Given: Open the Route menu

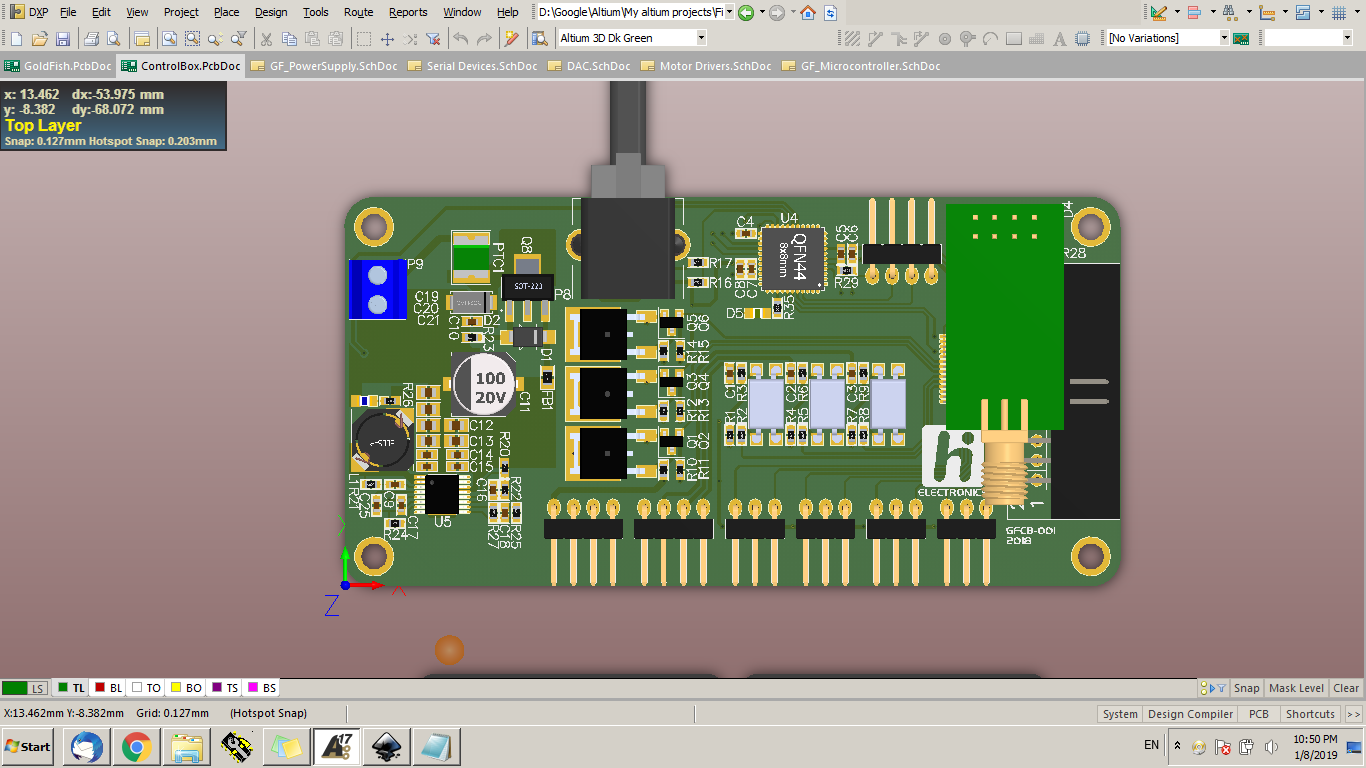Looking at the screenshot, I should 359,13.
